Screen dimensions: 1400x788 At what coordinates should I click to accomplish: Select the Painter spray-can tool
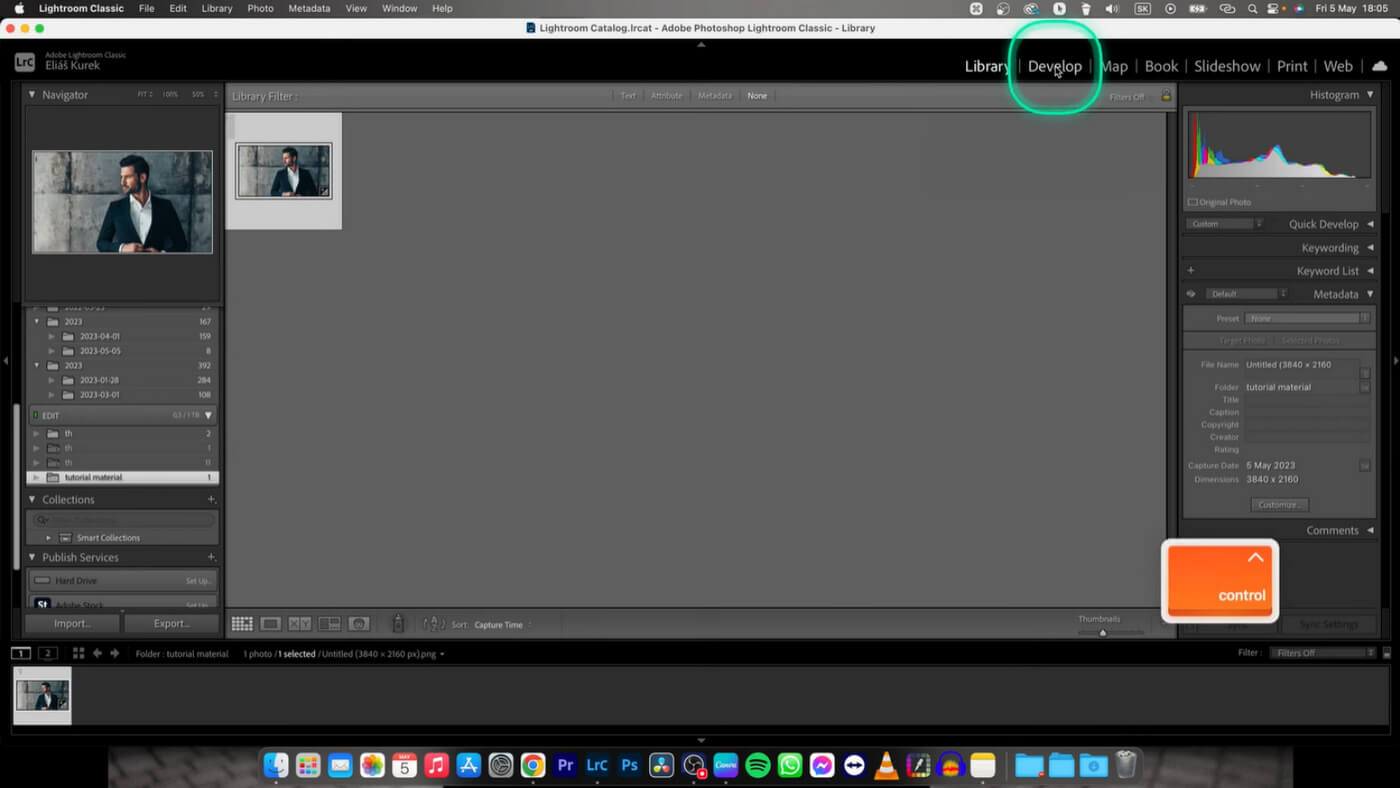pos(398,623)
